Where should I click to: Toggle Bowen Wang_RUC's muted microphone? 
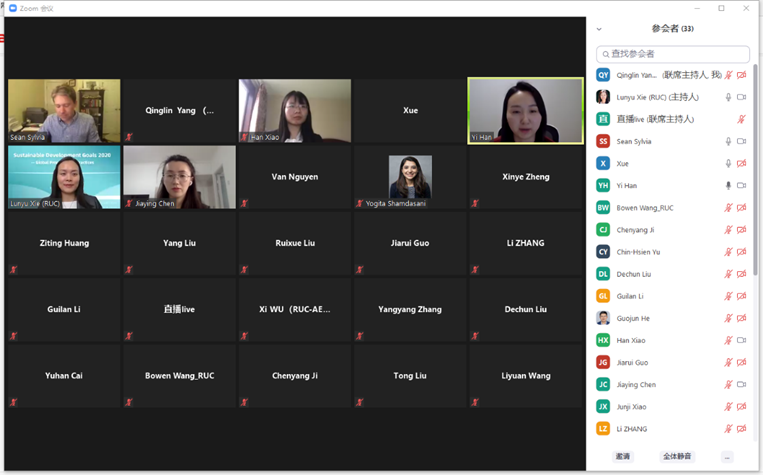point(728,208)
